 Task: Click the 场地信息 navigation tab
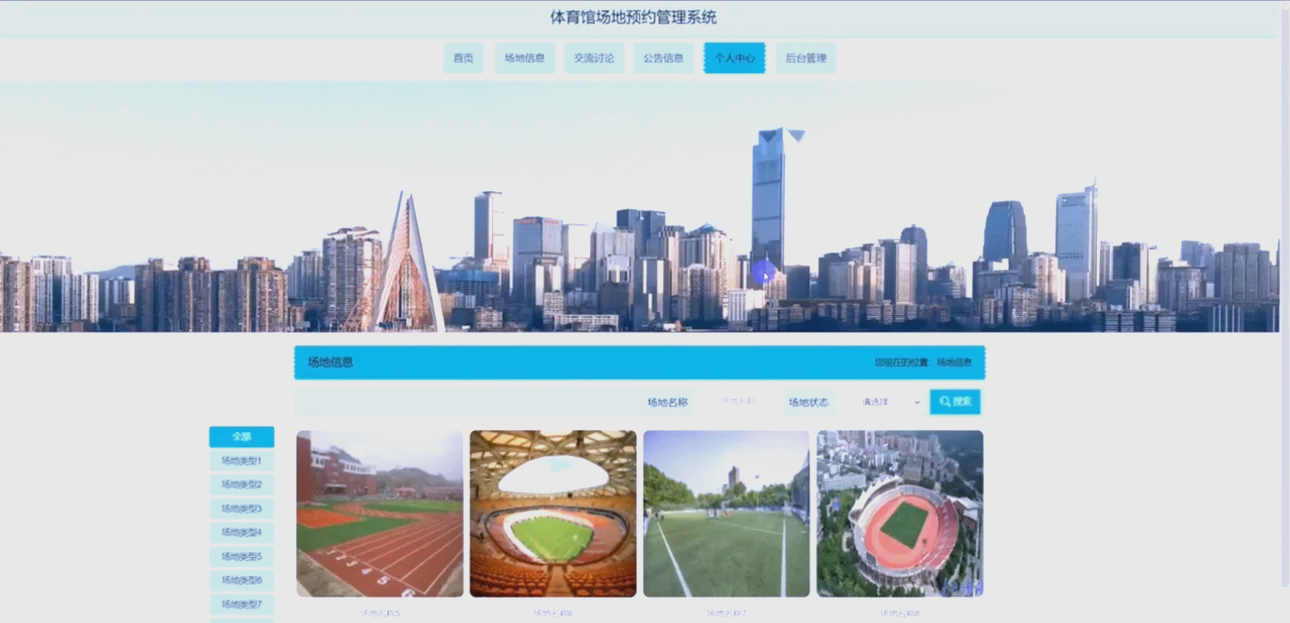point(524,57)
